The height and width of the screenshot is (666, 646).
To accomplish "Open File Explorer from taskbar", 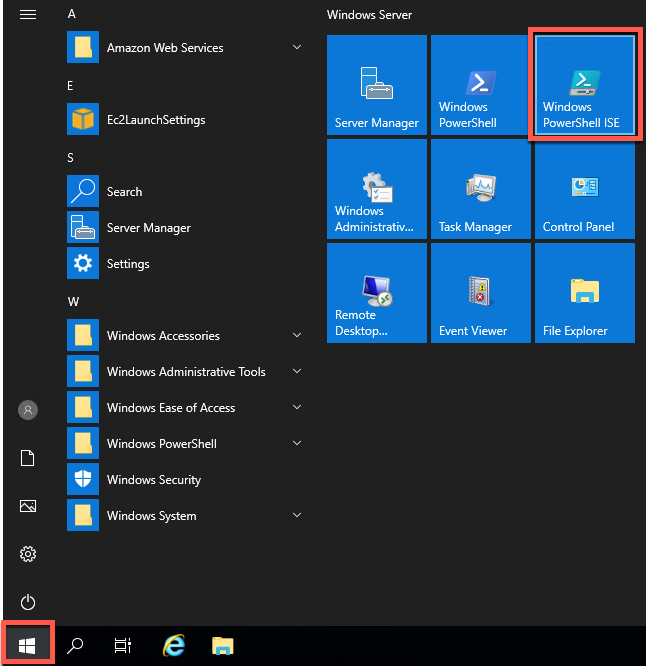I will point(223,646).
